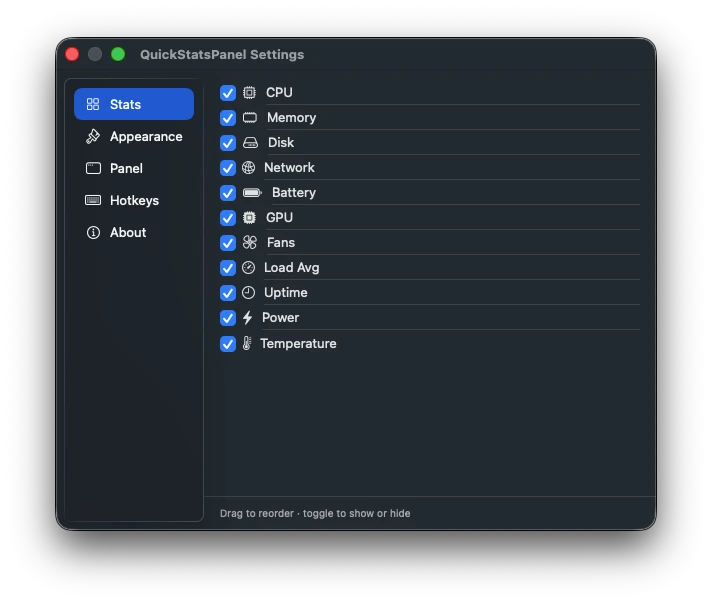Toggle the Battery checkbox
Screen dimensions: 712x604
[x=228, y=193]
